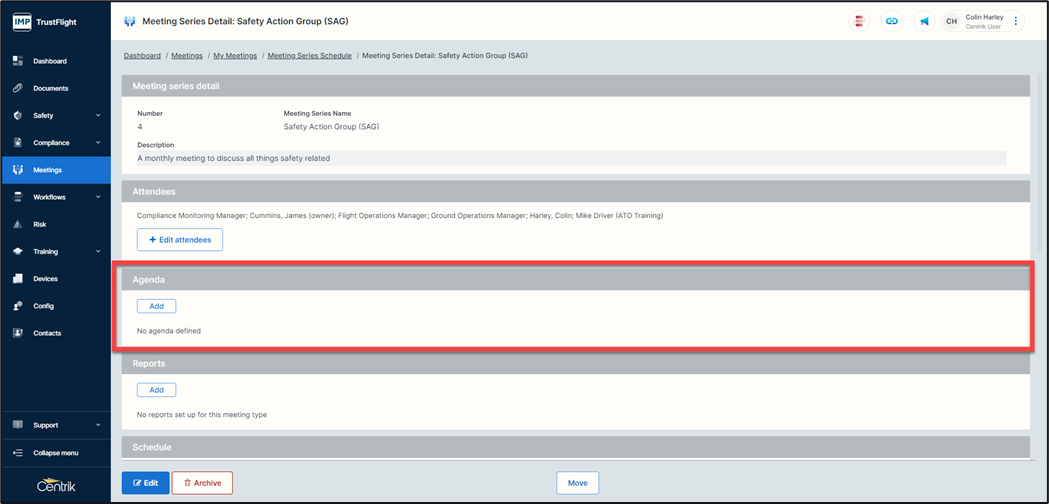1049x504 pixels.
Task: Click the Contacts icon in sidebar
Action: tap(18, 333)
